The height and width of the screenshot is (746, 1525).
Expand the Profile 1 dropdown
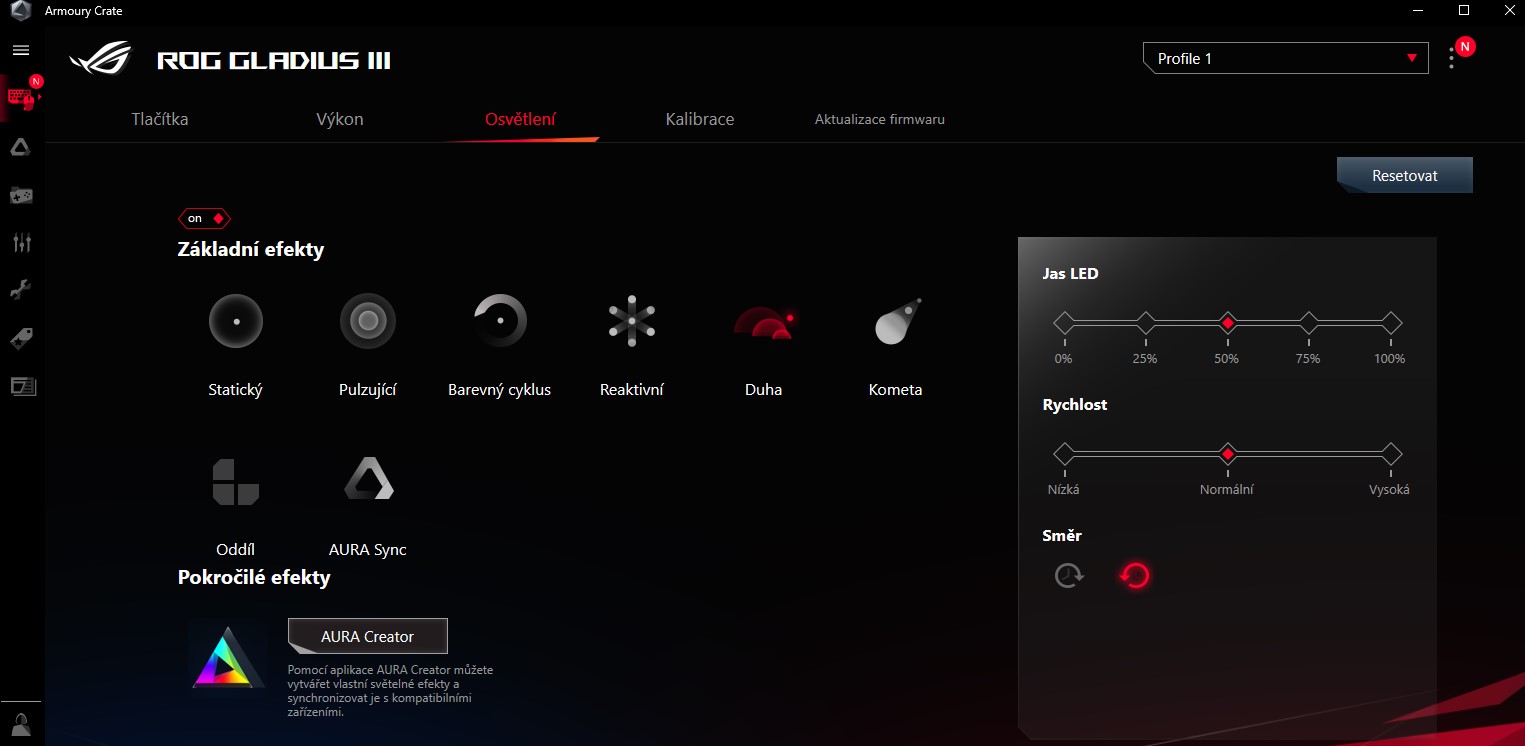pyautogui.click(x=1287, y=58)
